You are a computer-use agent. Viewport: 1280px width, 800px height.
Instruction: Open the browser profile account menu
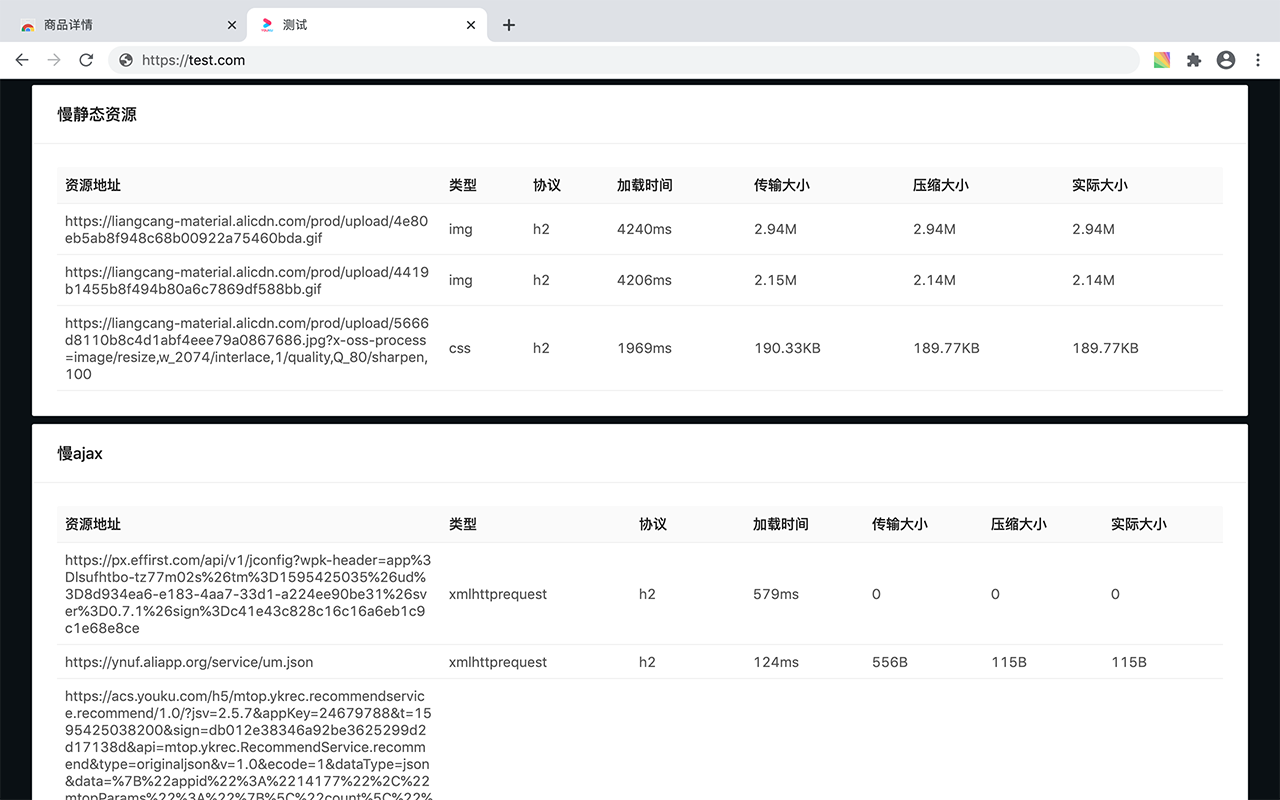1226,60
